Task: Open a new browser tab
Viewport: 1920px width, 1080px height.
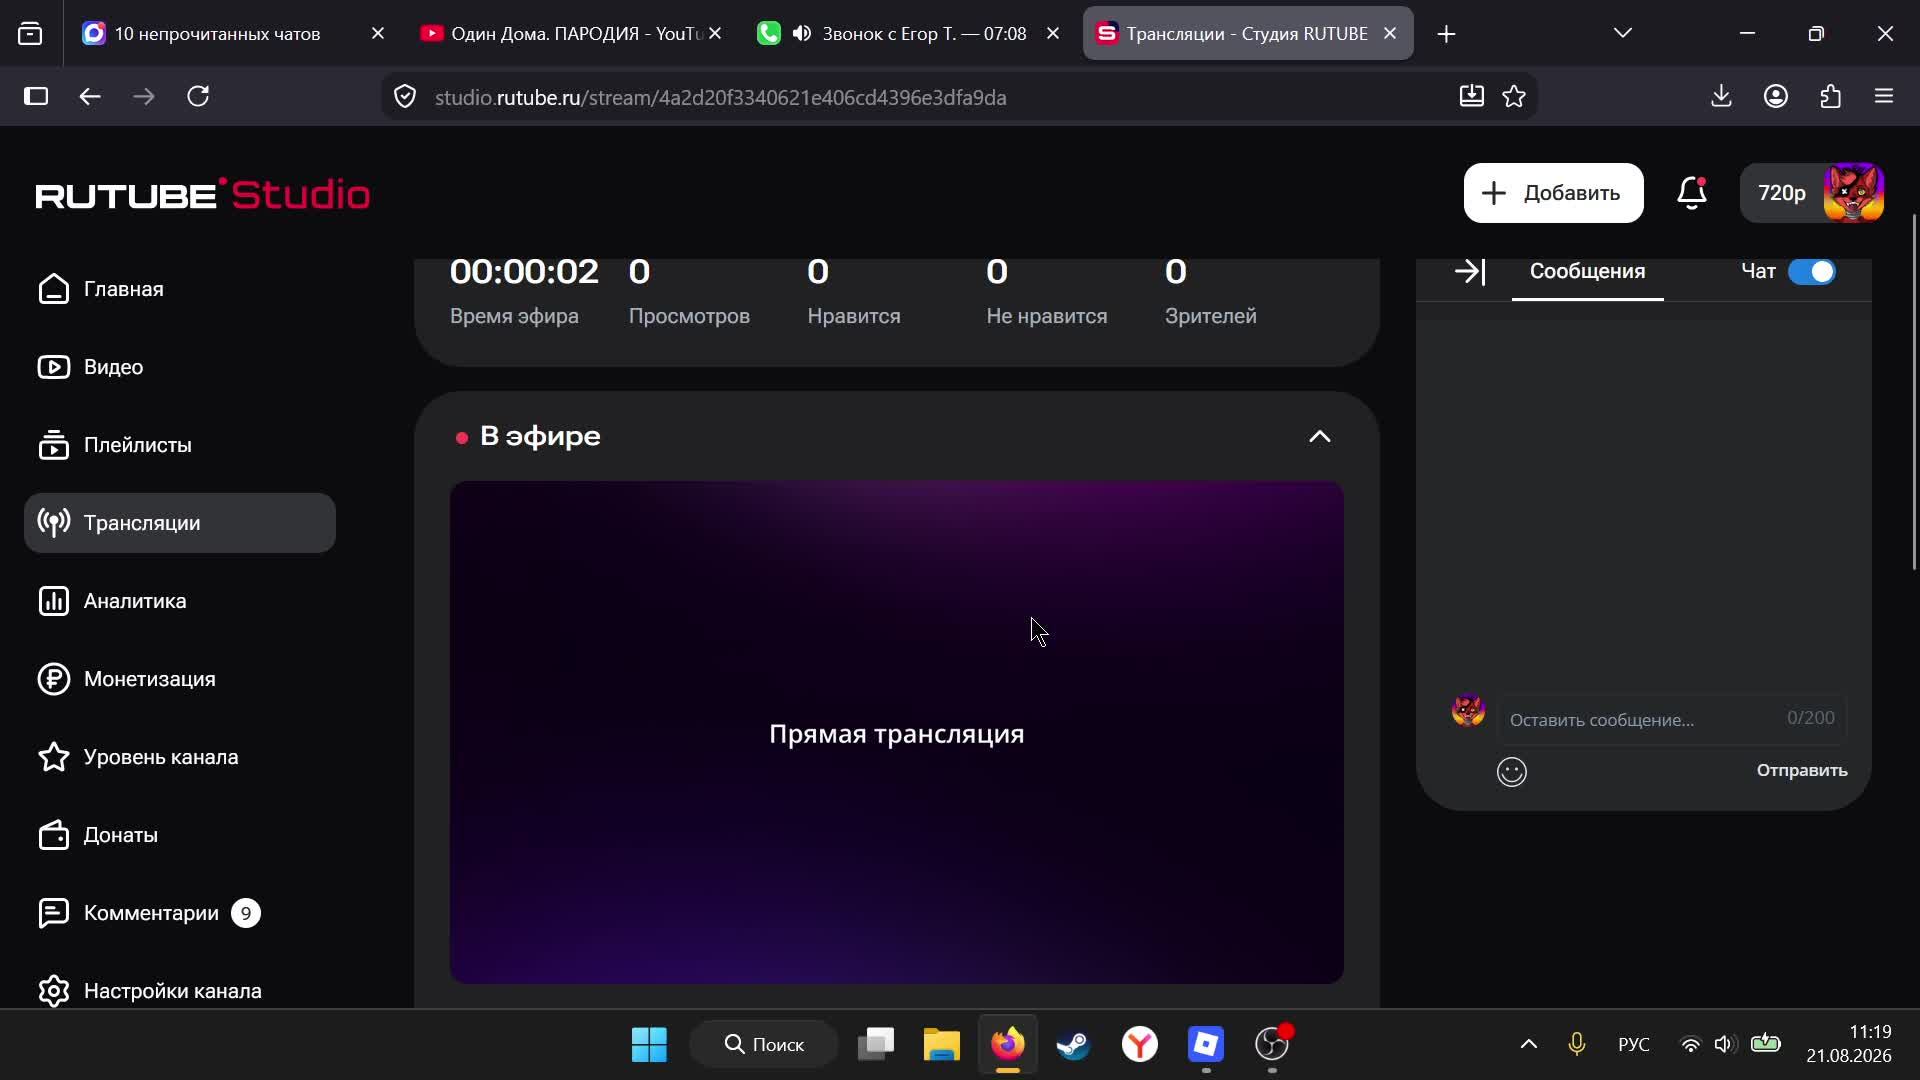Action: [x=1446, y=34]
